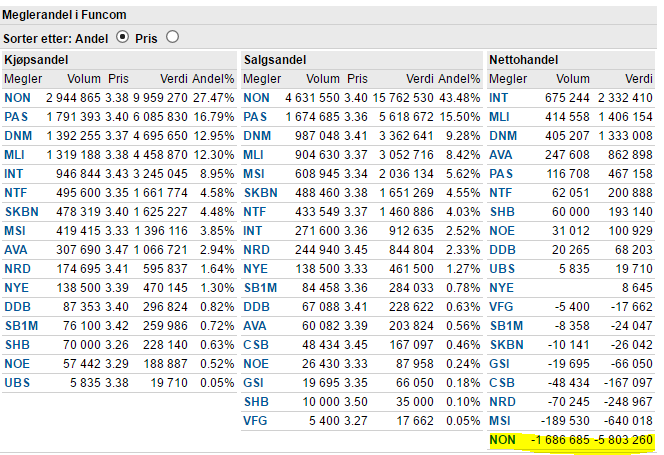Open VFG broker link in Salgsandel table

point(255,421)
